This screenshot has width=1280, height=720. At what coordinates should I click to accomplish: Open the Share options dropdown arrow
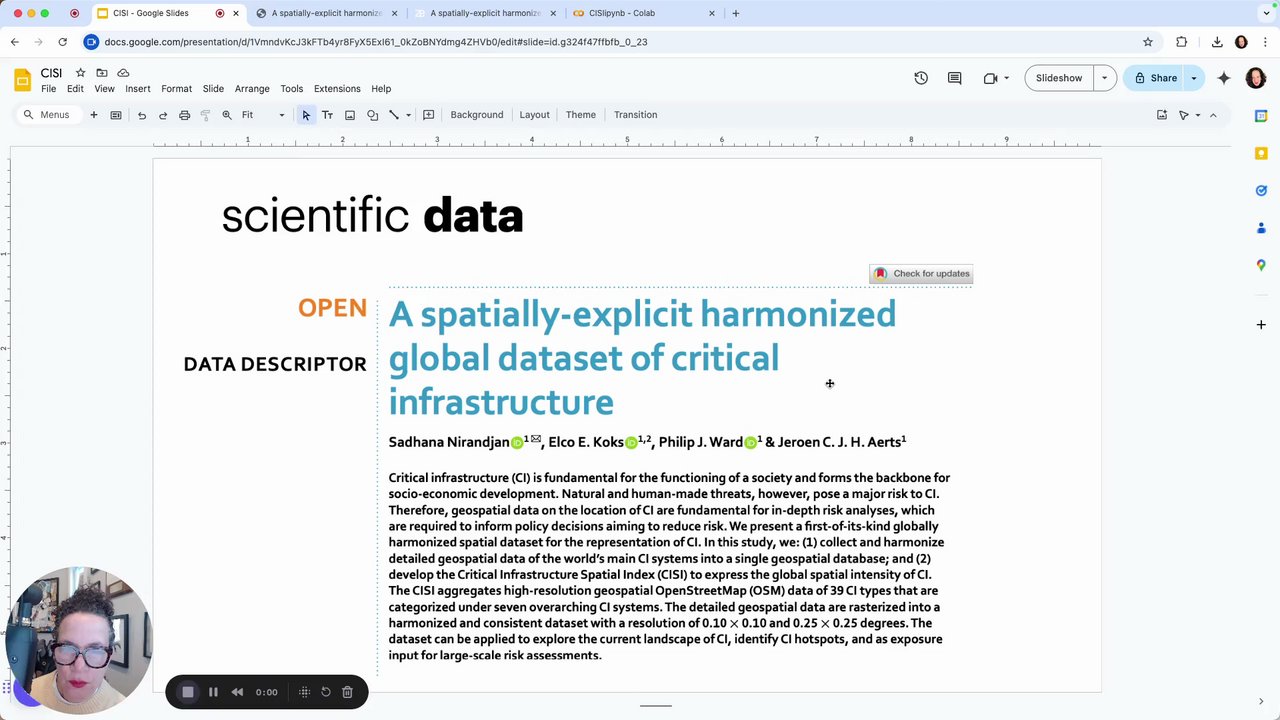[1193, 78]
